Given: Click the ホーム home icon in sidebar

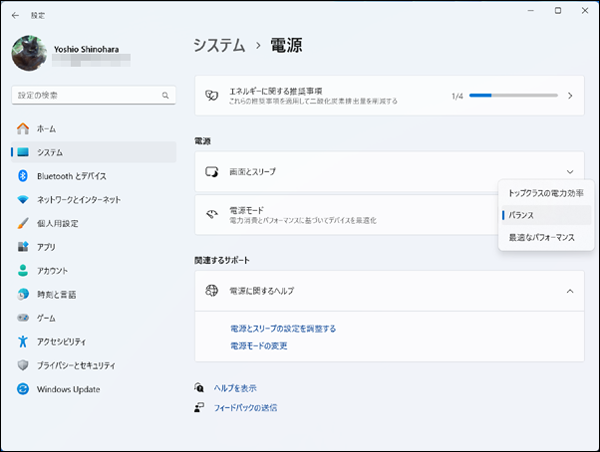Looking at the screenshot, I should [x=22, y=129].
